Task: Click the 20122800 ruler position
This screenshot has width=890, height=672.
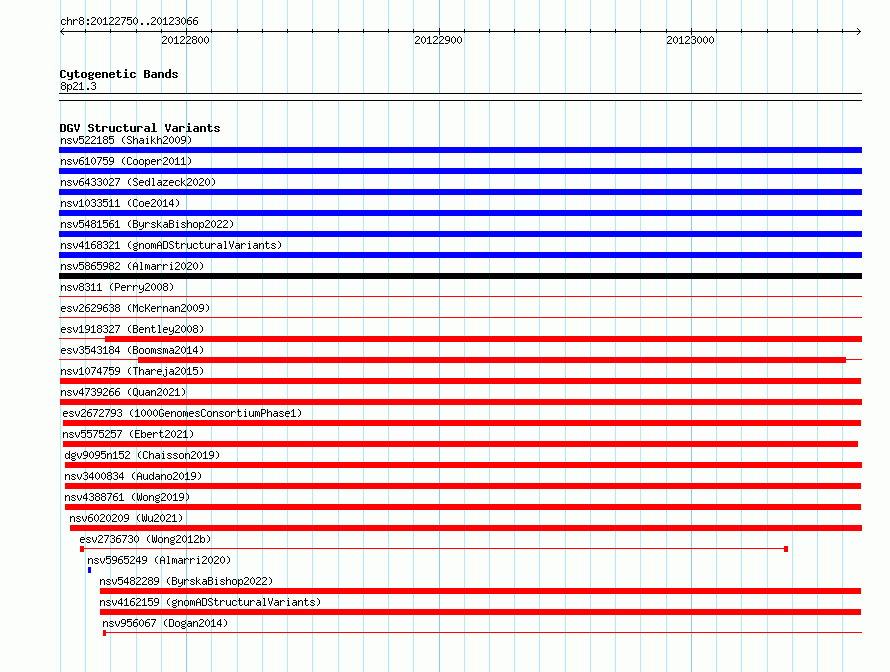Action: [x=185, y=40]
